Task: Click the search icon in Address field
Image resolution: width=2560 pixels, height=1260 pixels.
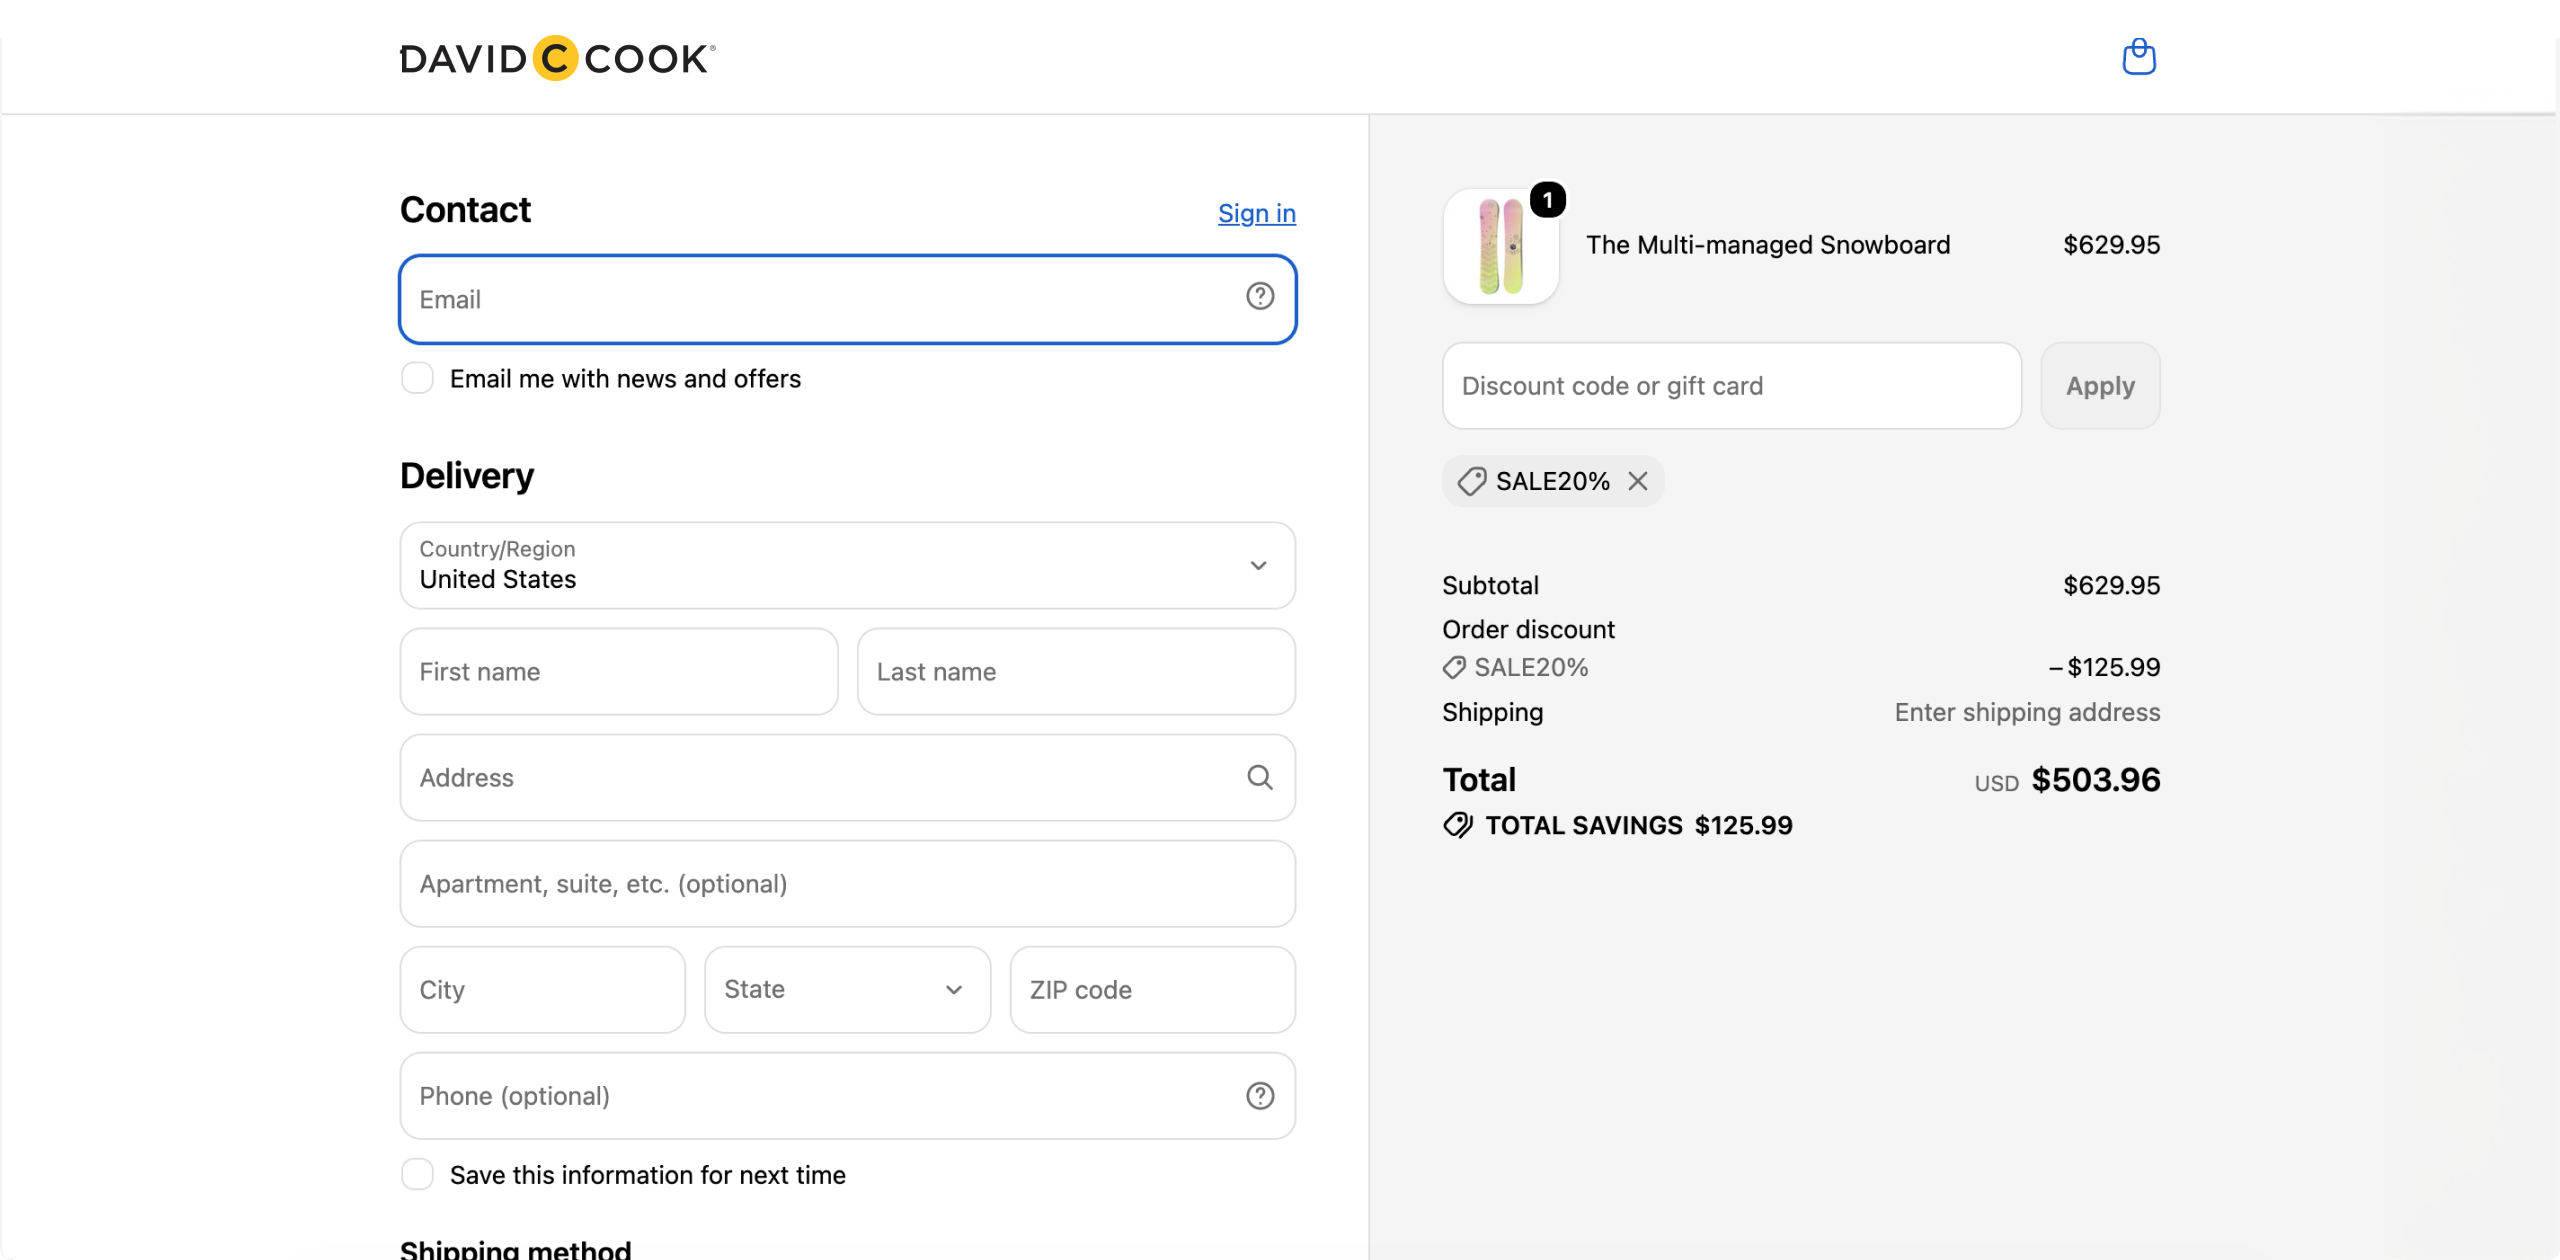Action: tap(1260, 777)
